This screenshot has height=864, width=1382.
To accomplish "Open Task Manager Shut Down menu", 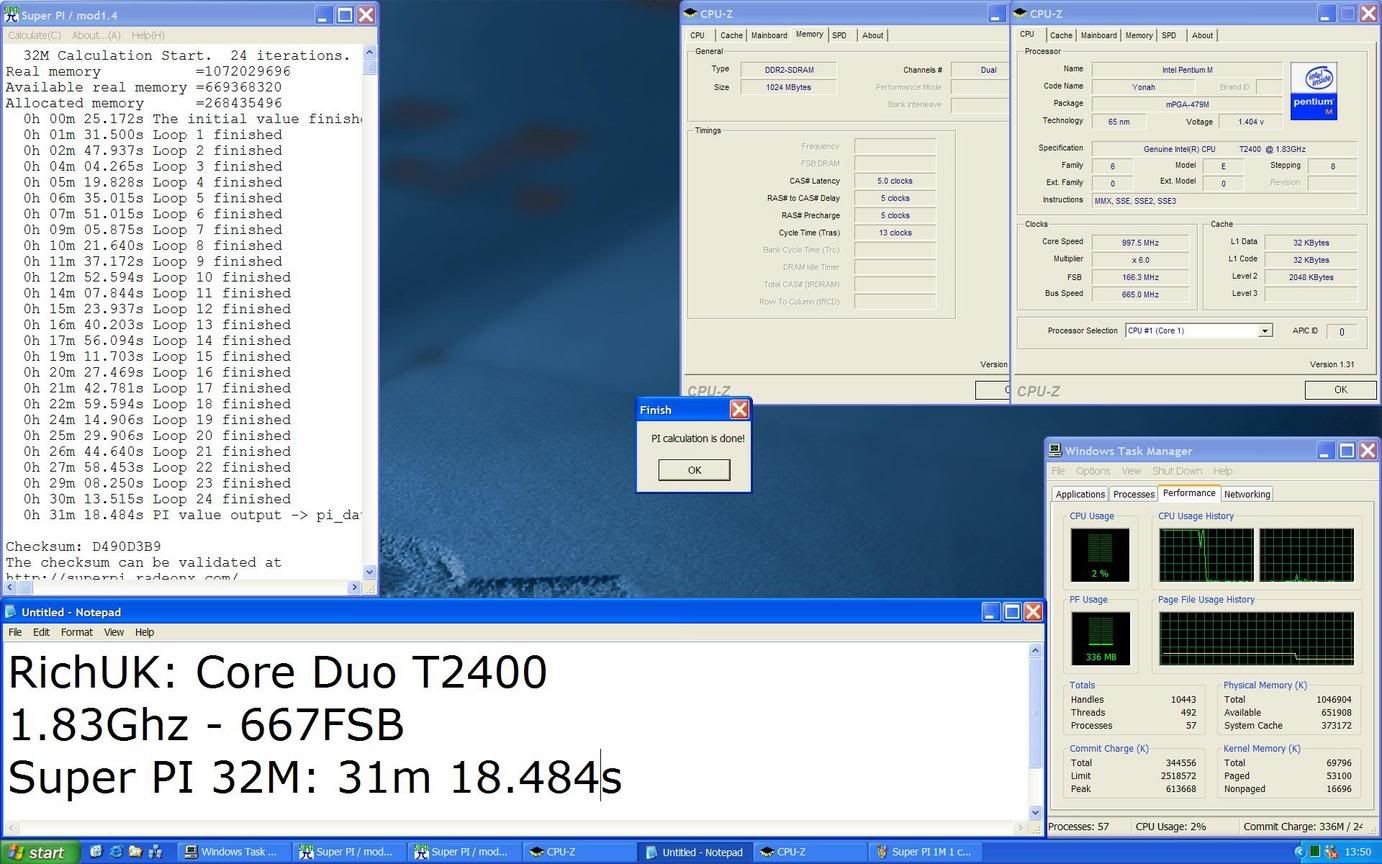I will point(1177,471).
